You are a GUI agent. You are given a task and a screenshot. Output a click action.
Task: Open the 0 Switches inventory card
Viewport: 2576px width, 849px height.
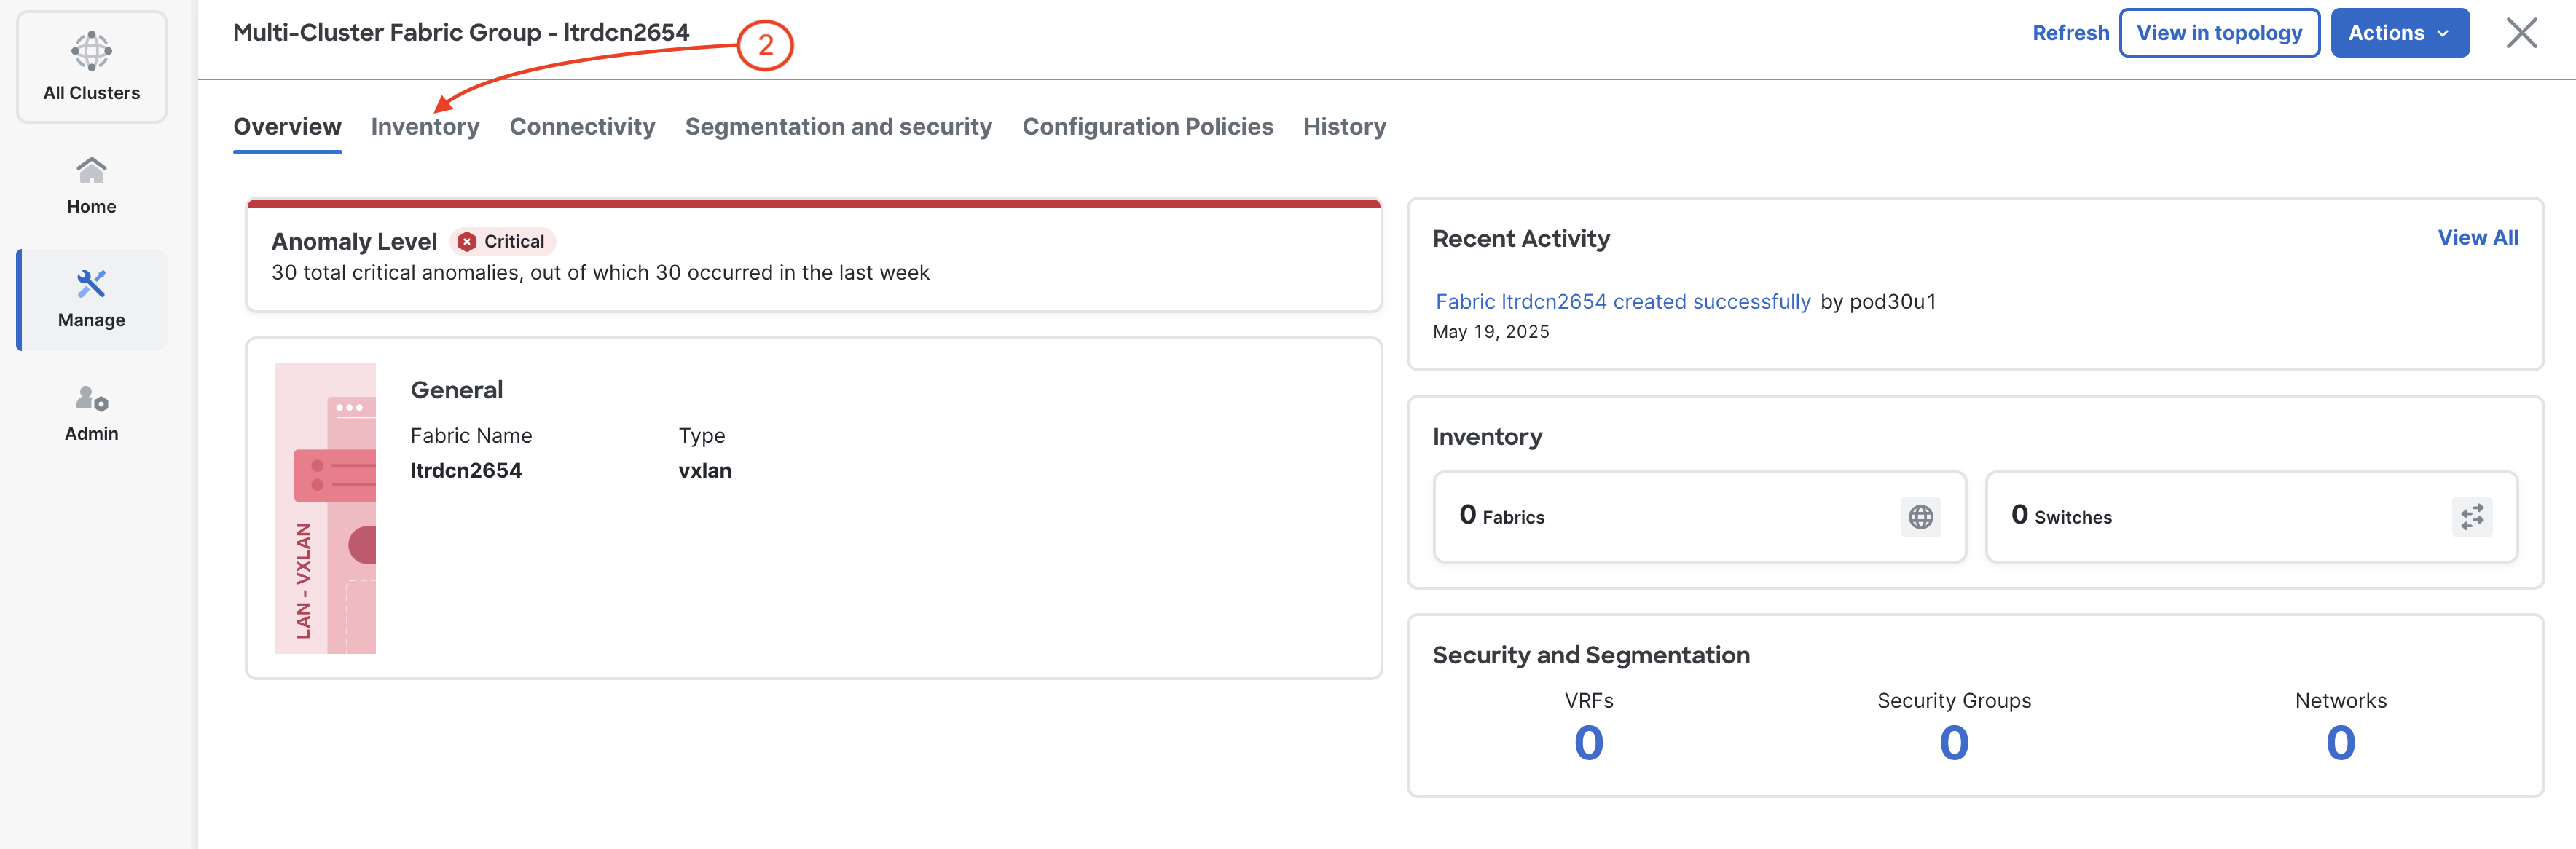[2251, 517]
